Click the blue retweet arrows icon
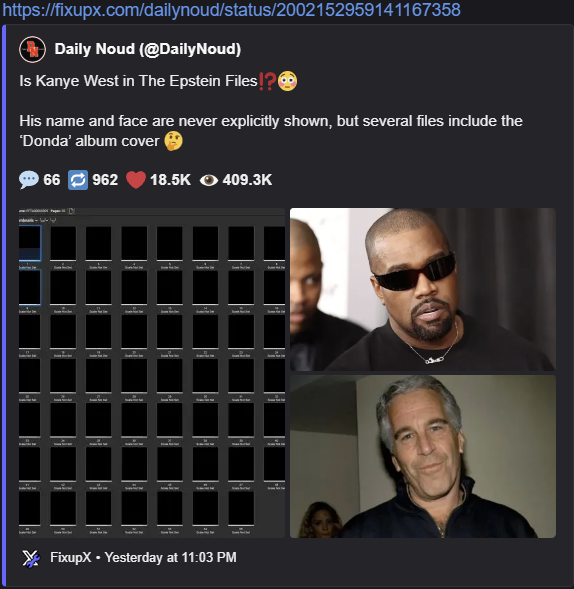Viewport: 574px width, 589px height. pos(78,180)
